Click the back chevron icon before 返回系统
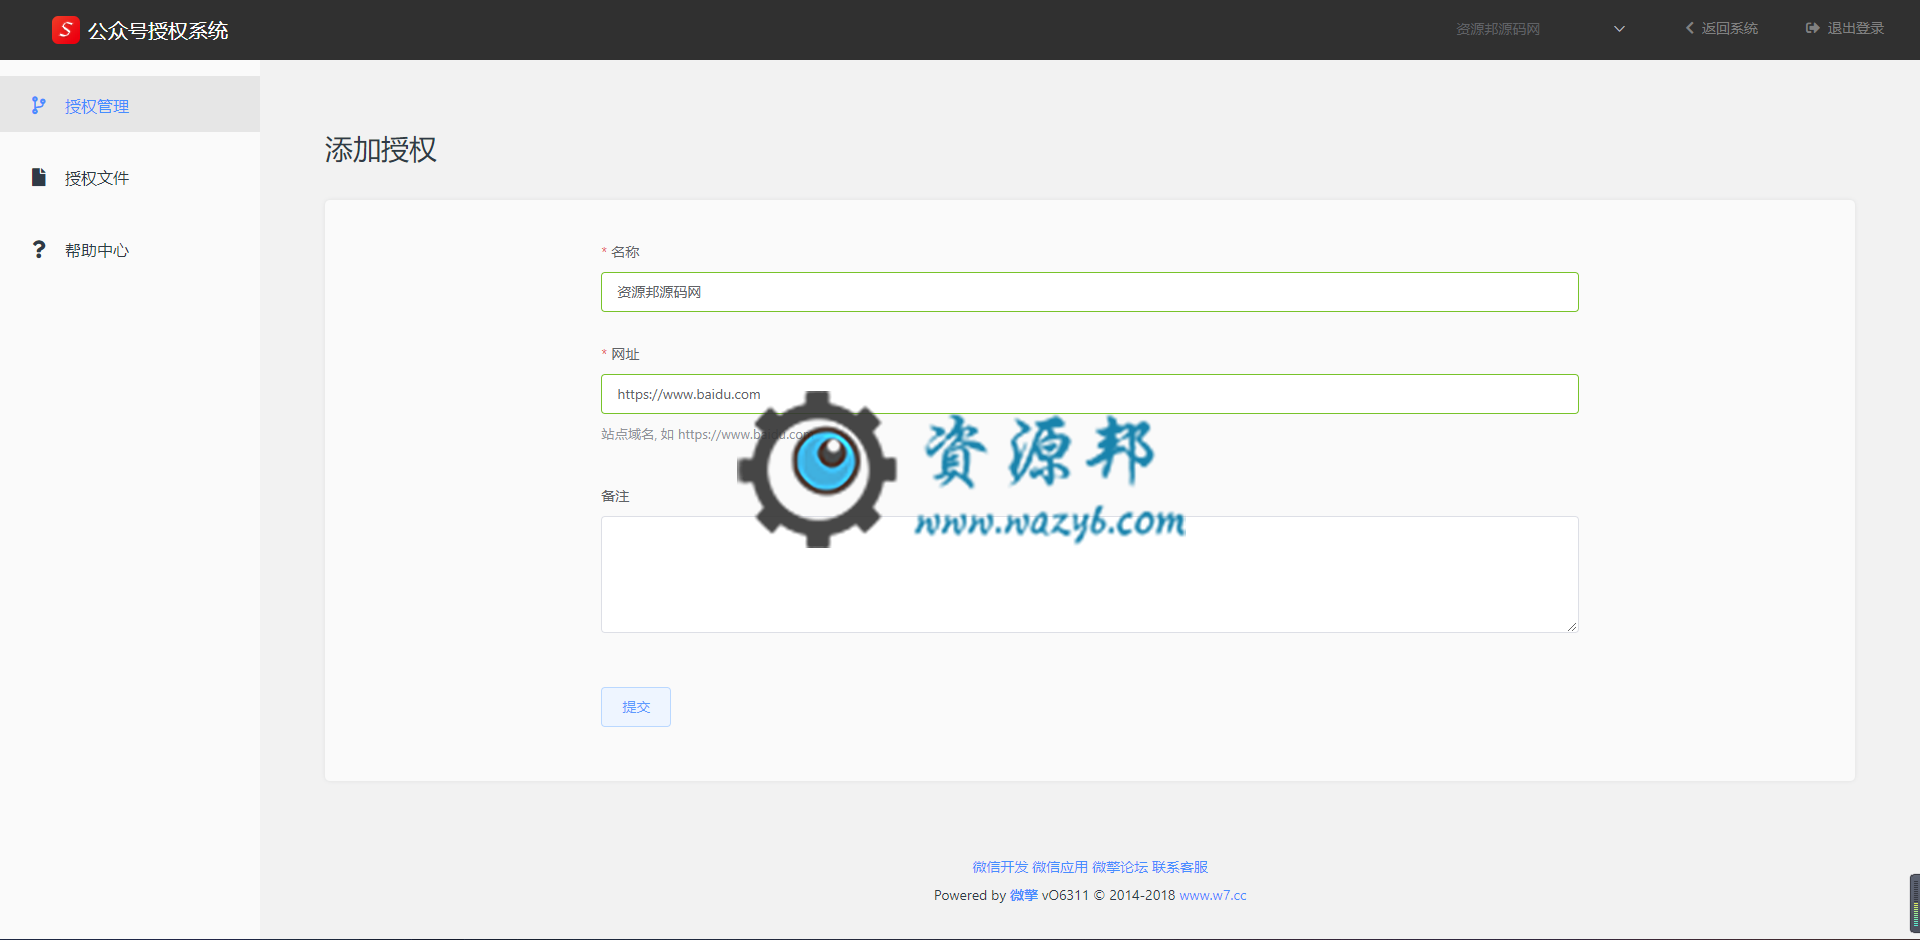Viewport: 1920px width, 940px height. coord(1690,28)
